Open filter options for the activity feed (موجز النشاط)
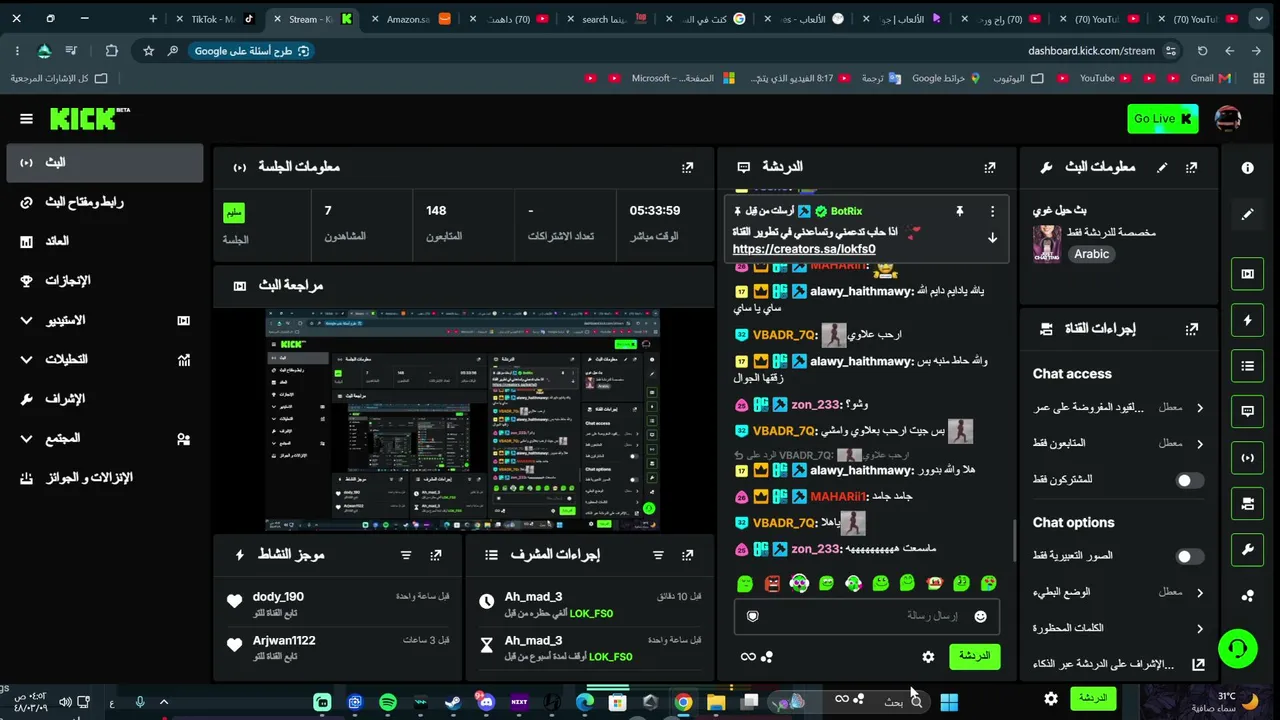Screen dimensions: 1280x720 pos(405,555)
